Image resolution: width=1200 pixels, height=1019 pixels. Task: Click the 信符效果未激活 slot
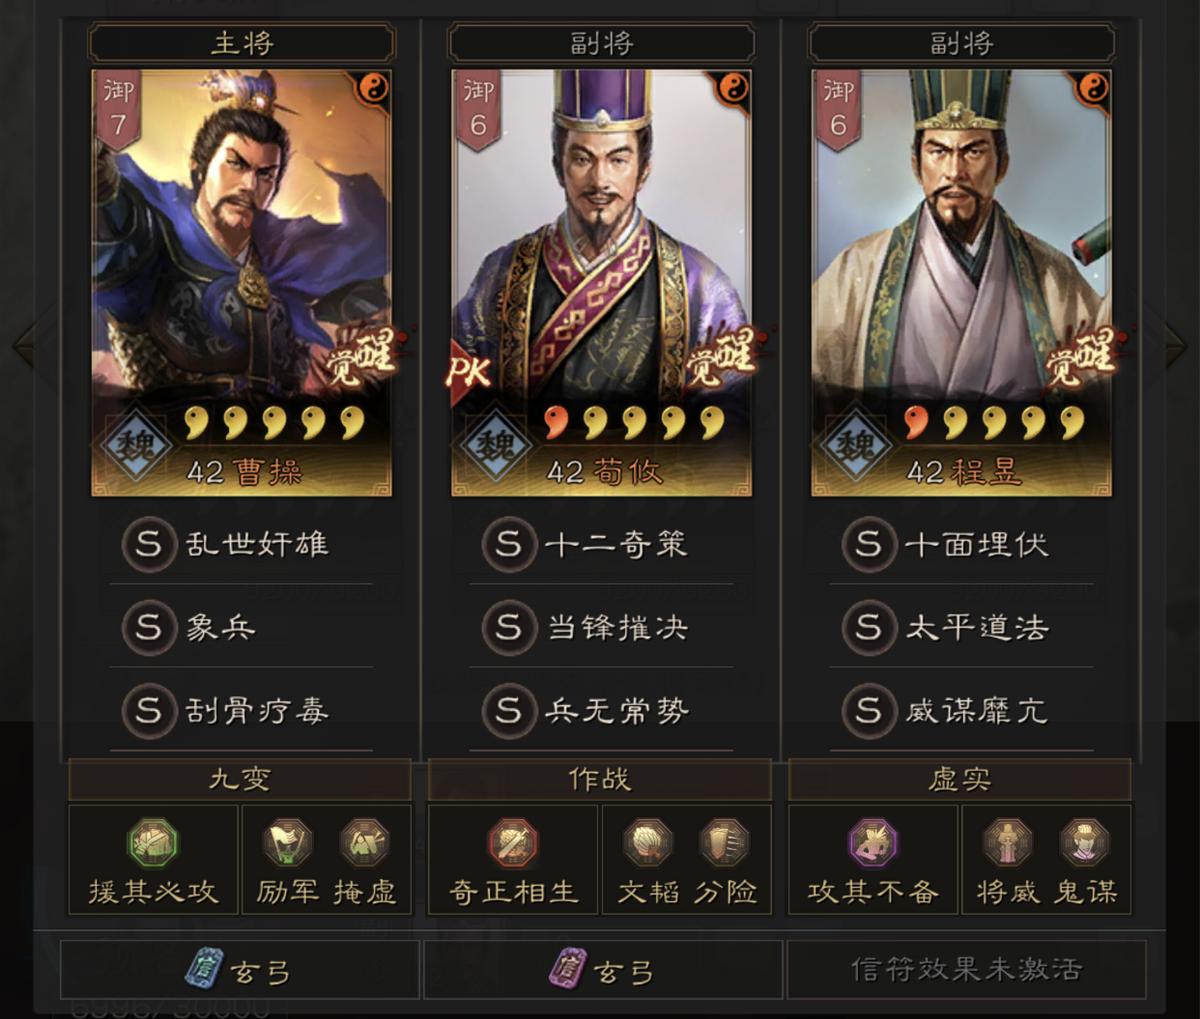[966, 970]
